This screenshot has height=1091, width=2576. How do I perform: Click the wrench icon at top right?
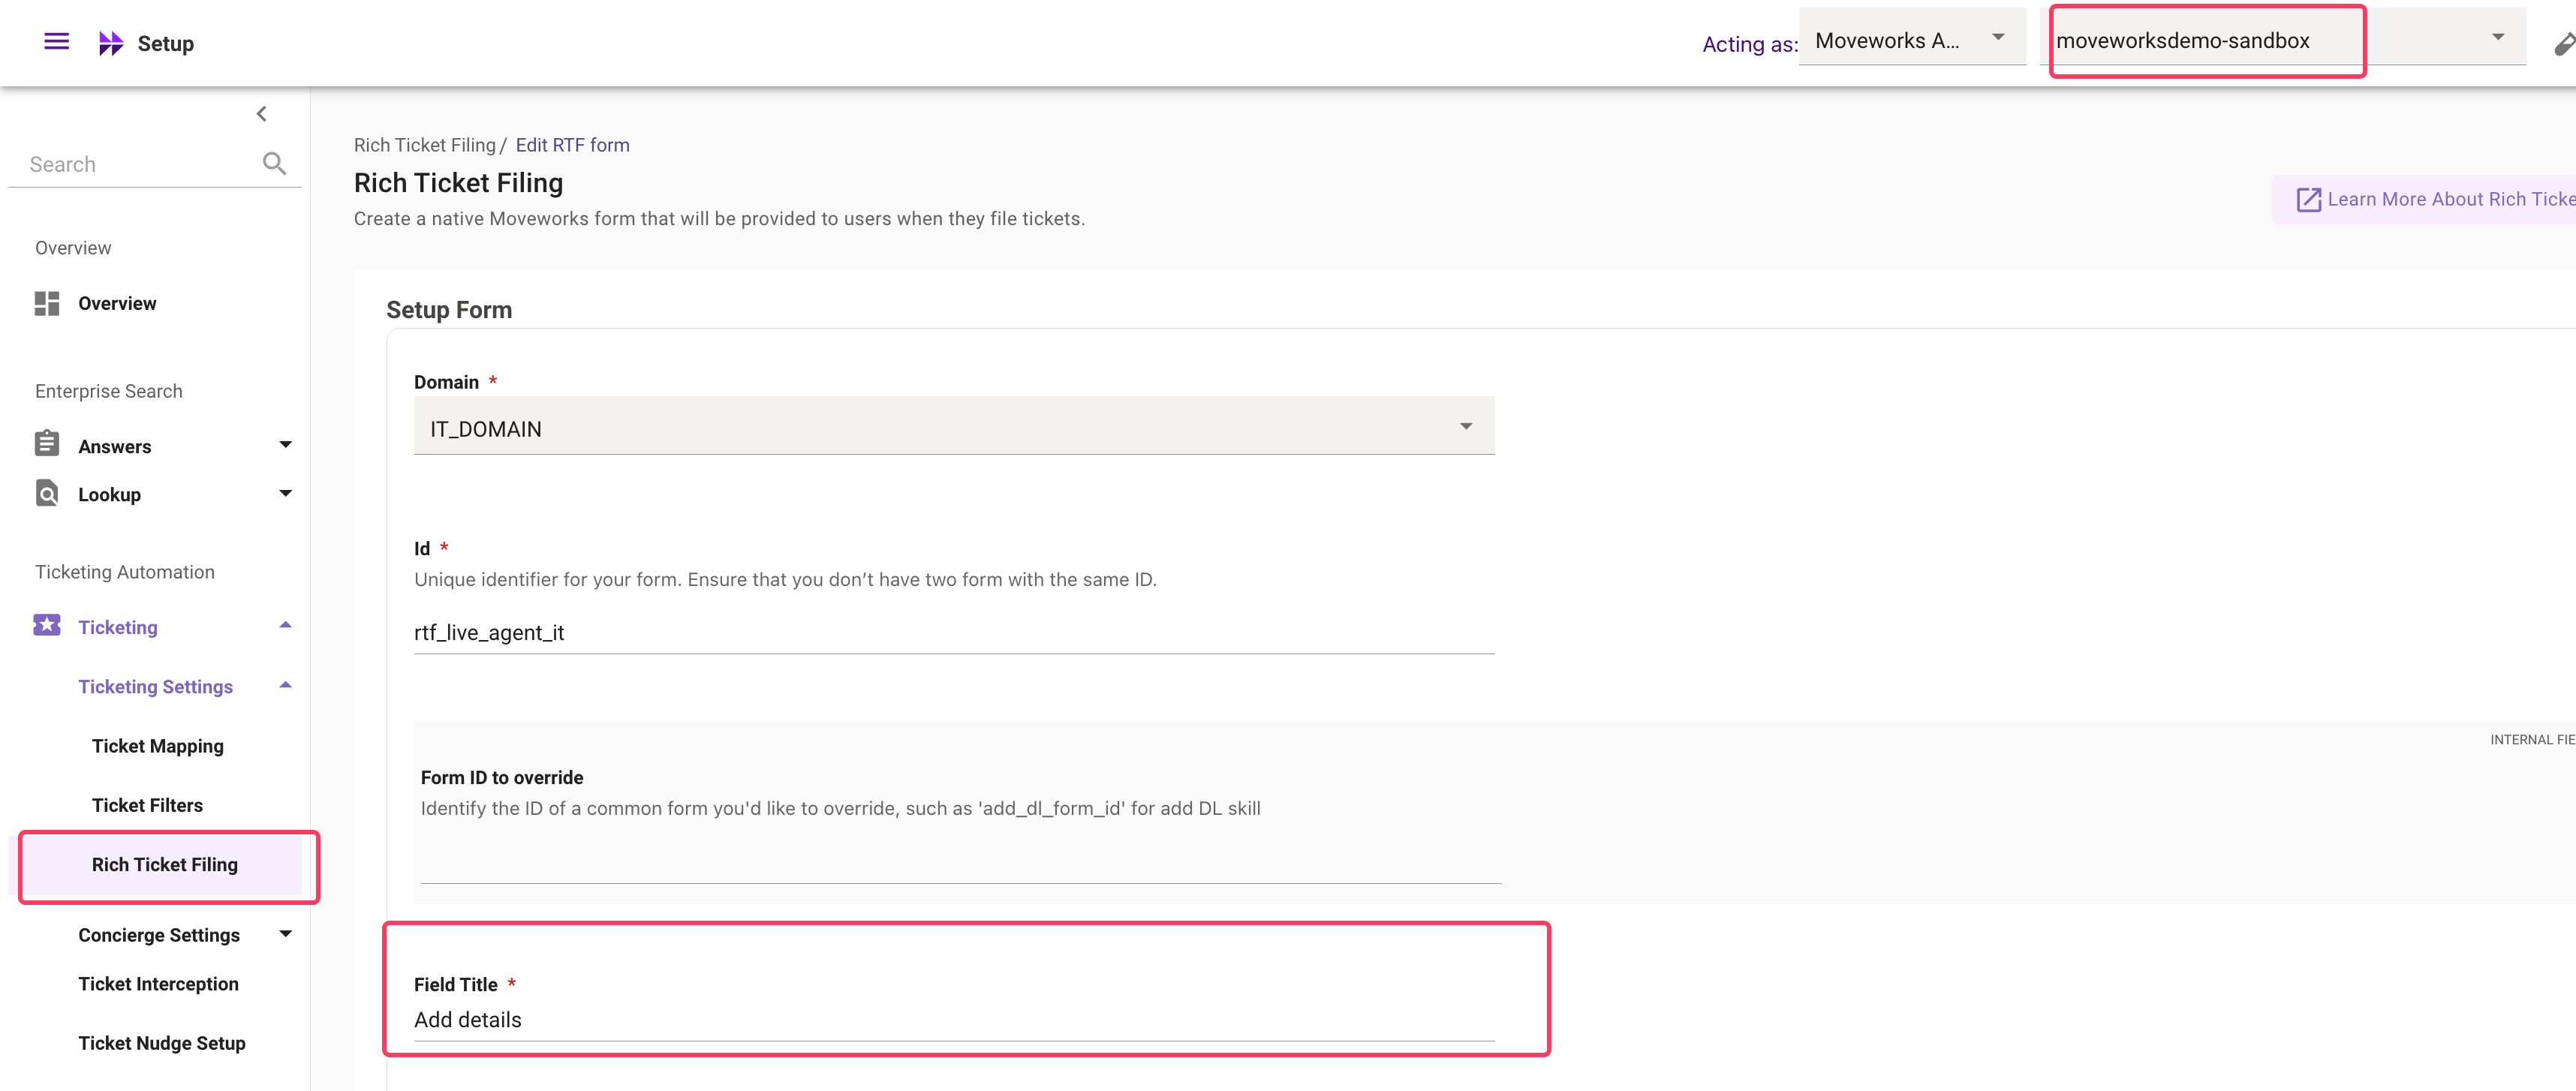coord(2564,44)
